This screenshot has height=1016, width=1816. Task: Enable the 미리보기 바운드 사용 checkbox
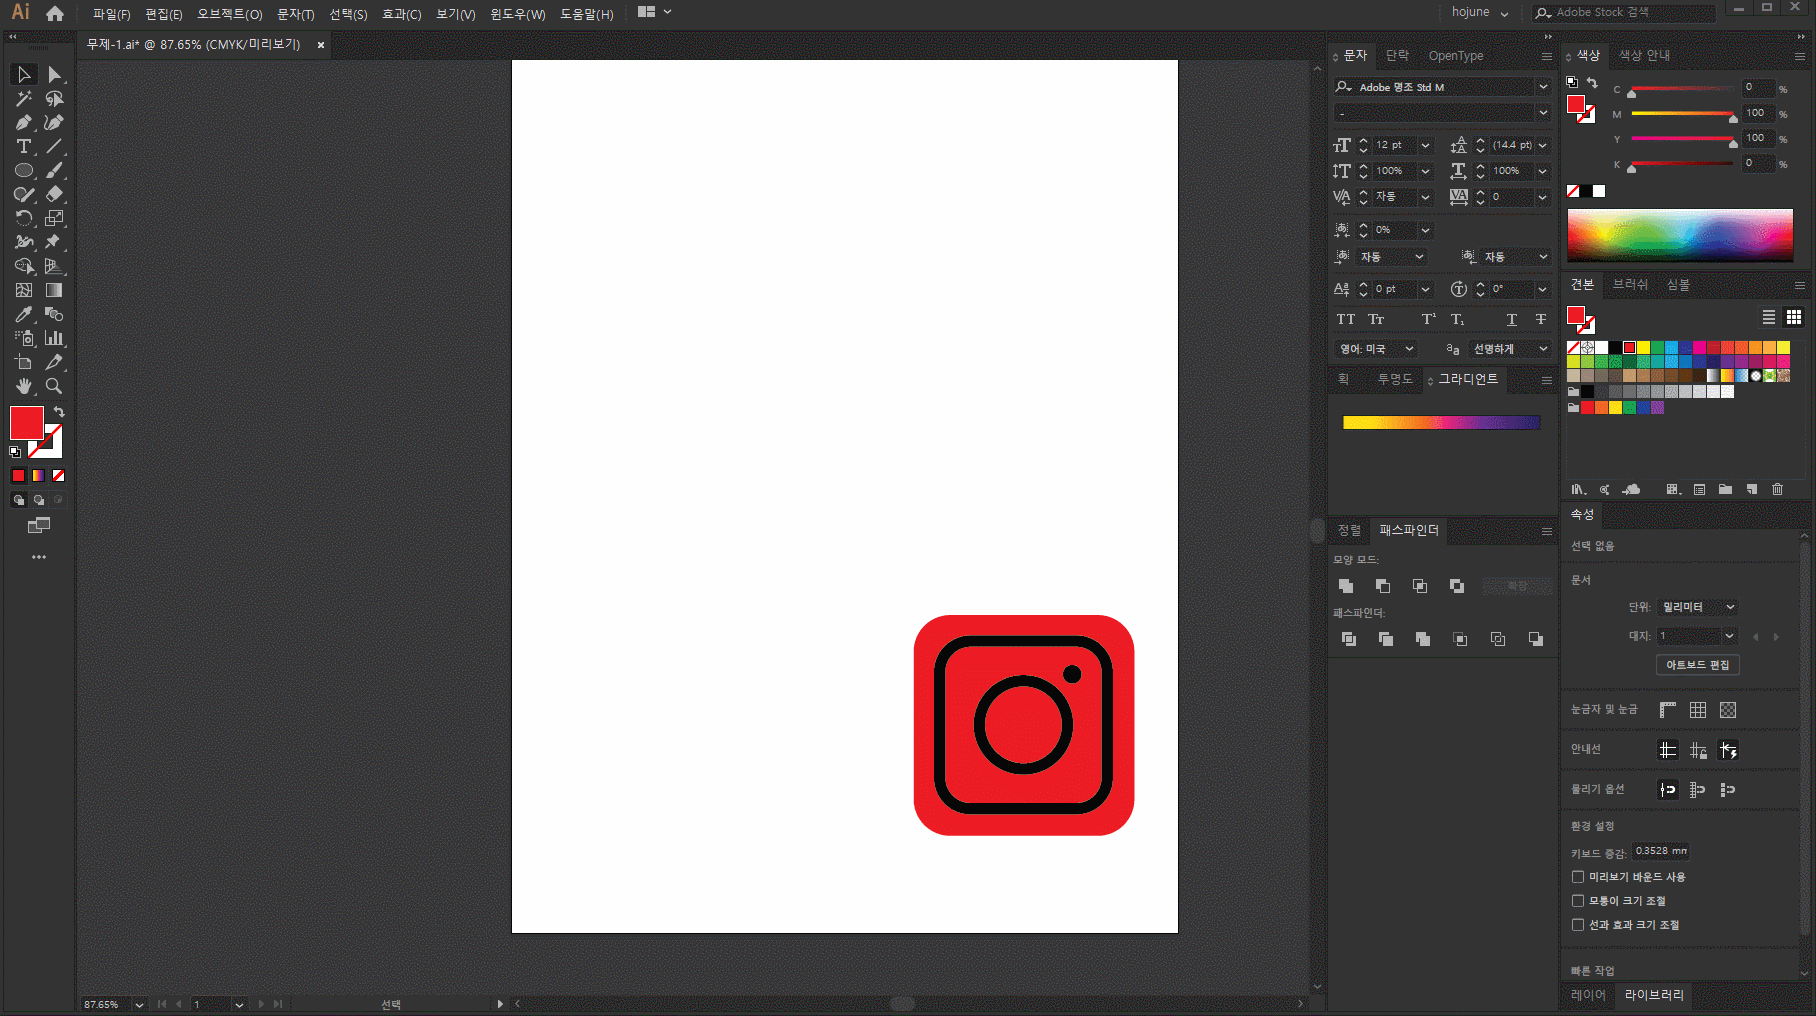1578,877
